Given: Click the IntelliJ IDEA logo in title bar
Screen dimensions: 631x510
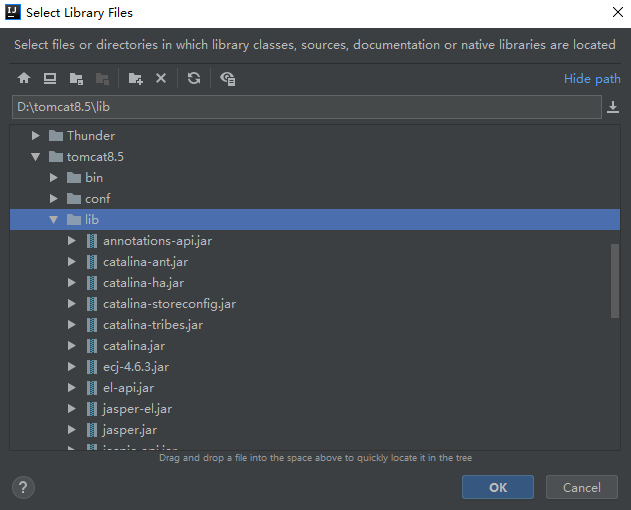Looking at the screenshot, I should pyautogui.click(x=12, y=12).
